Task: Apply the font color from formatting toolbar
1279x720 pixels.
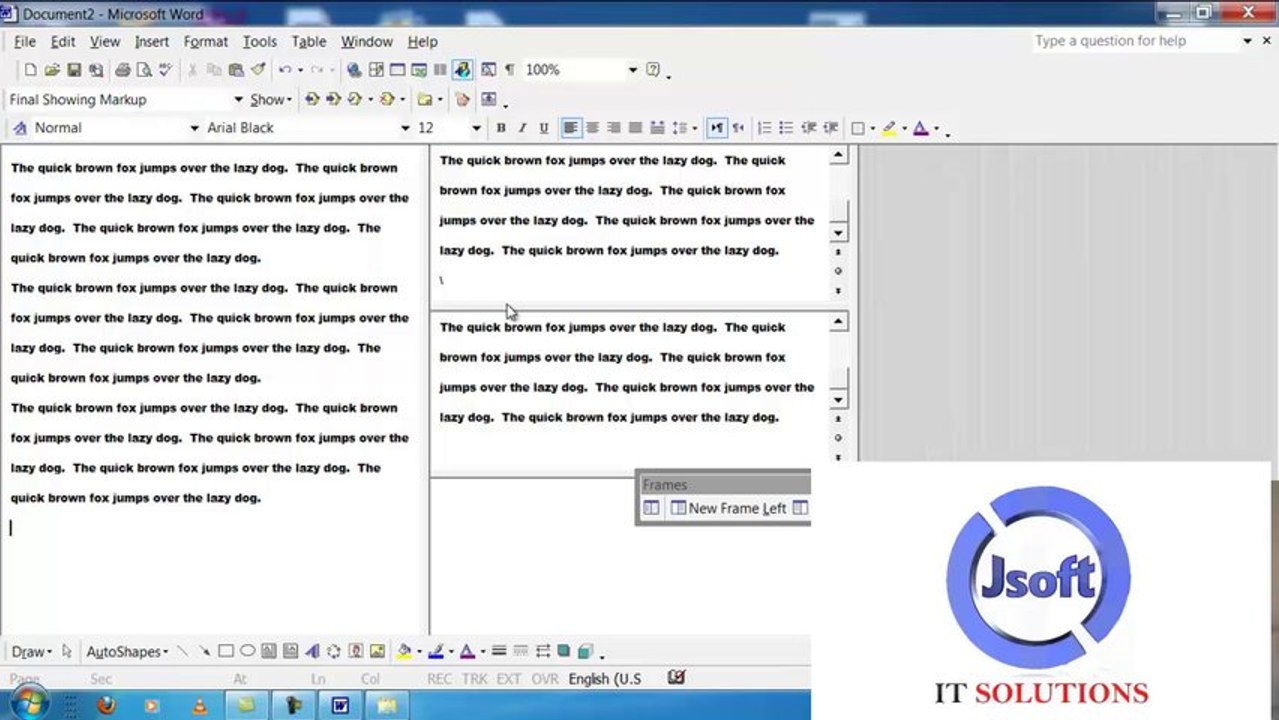Action: (920, 128)
